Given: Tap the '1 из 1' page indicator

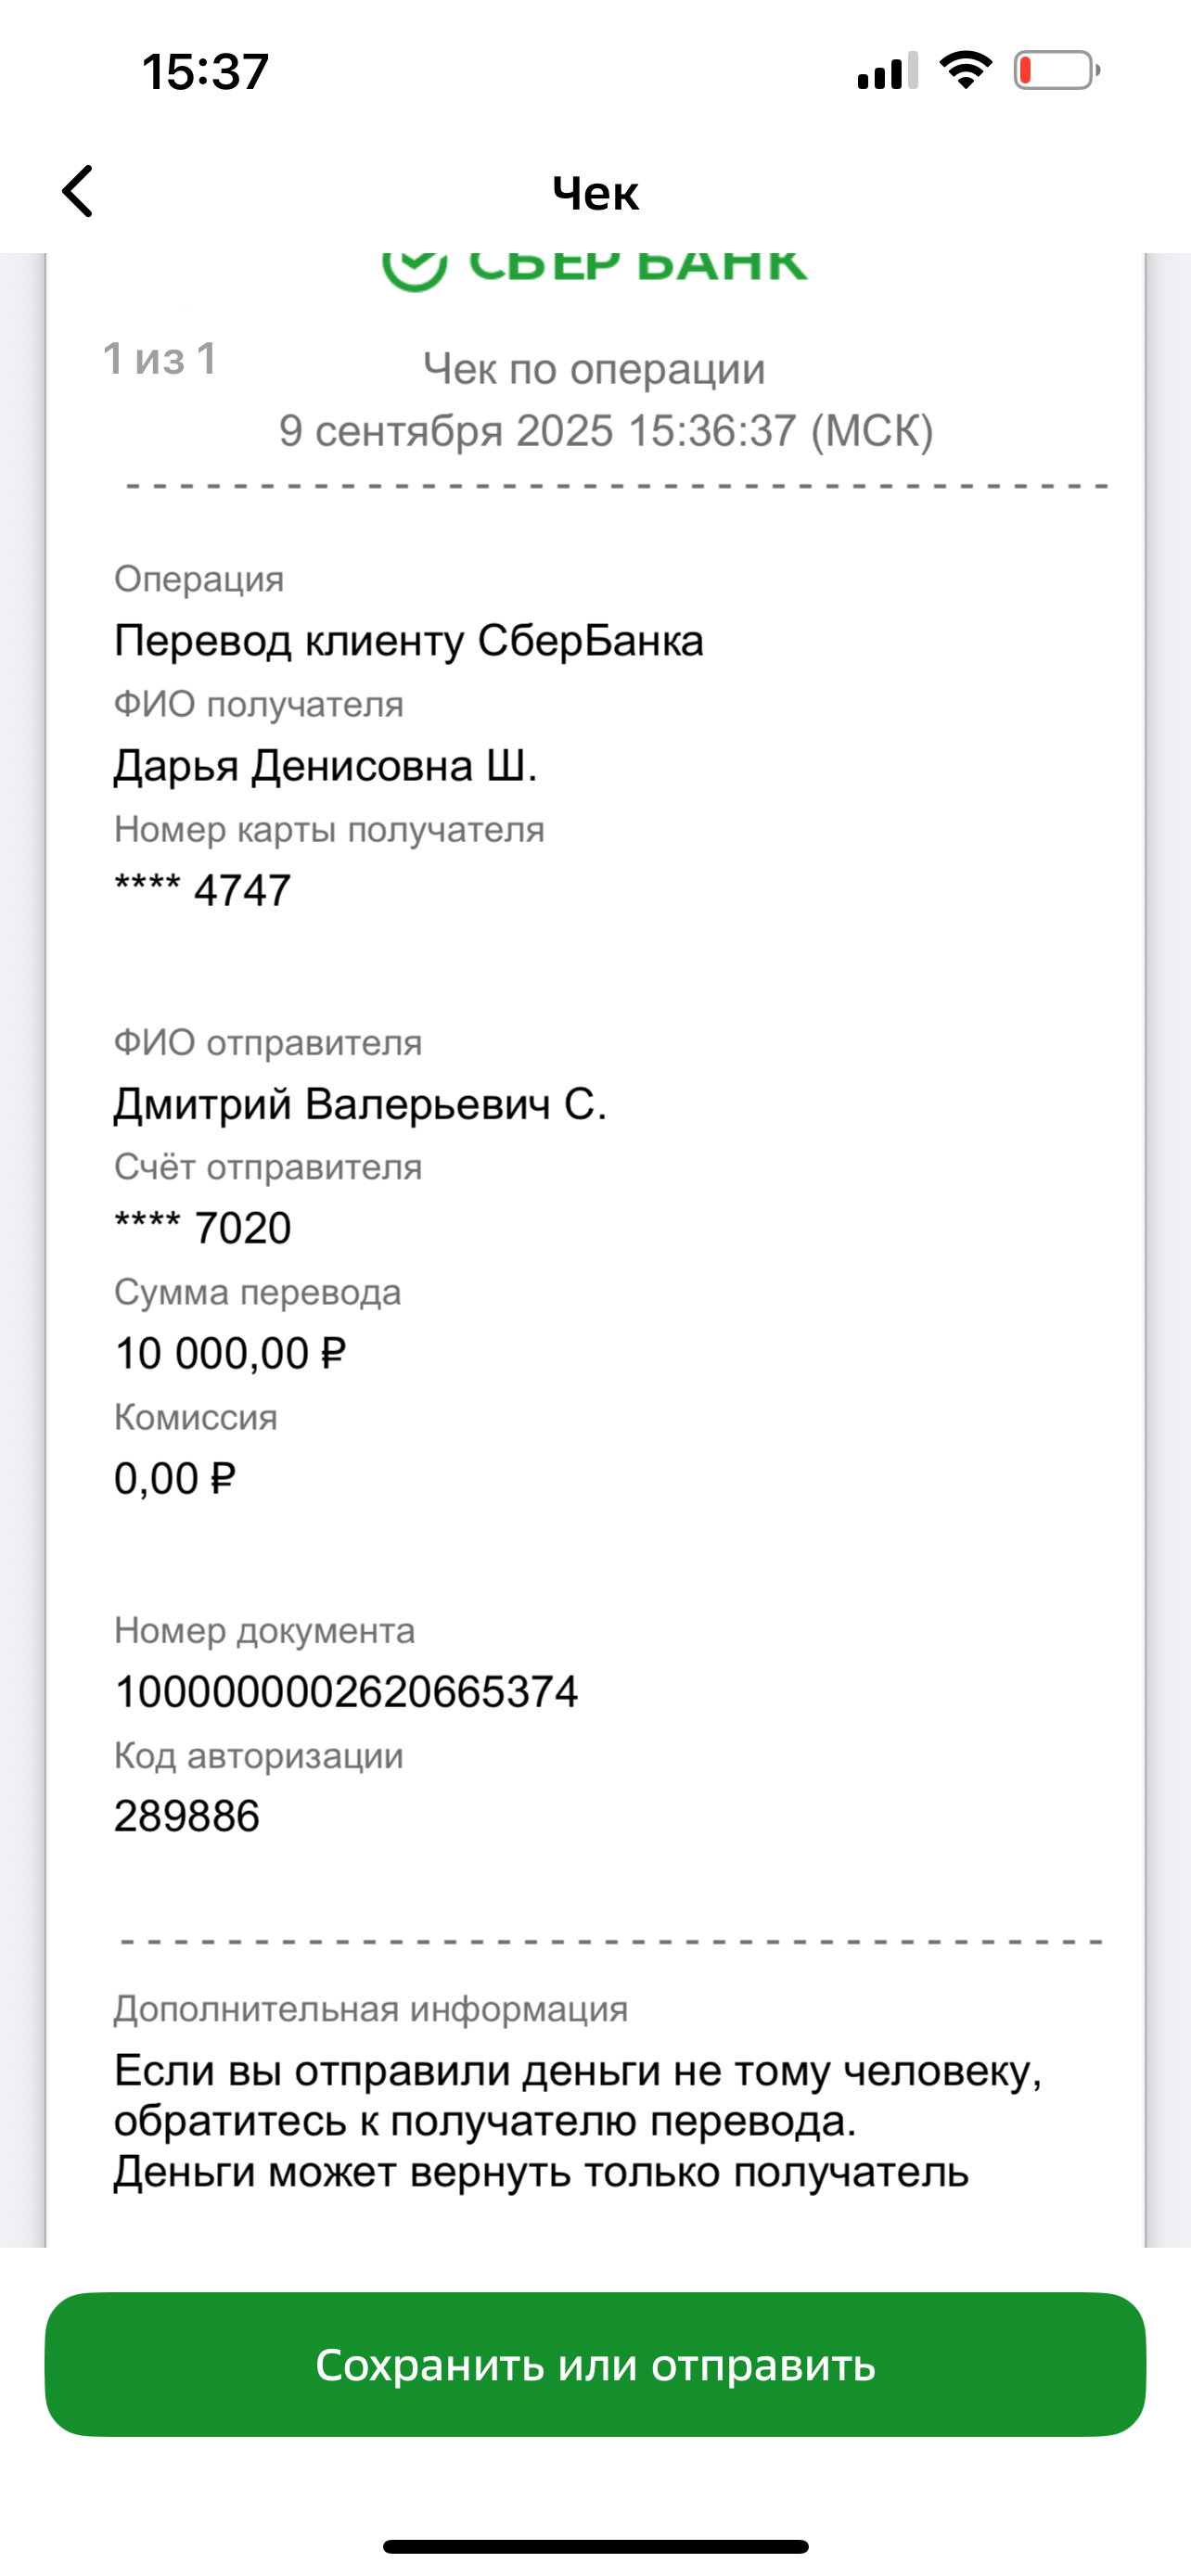Looking at the screenshot, I should pos(160,359).
